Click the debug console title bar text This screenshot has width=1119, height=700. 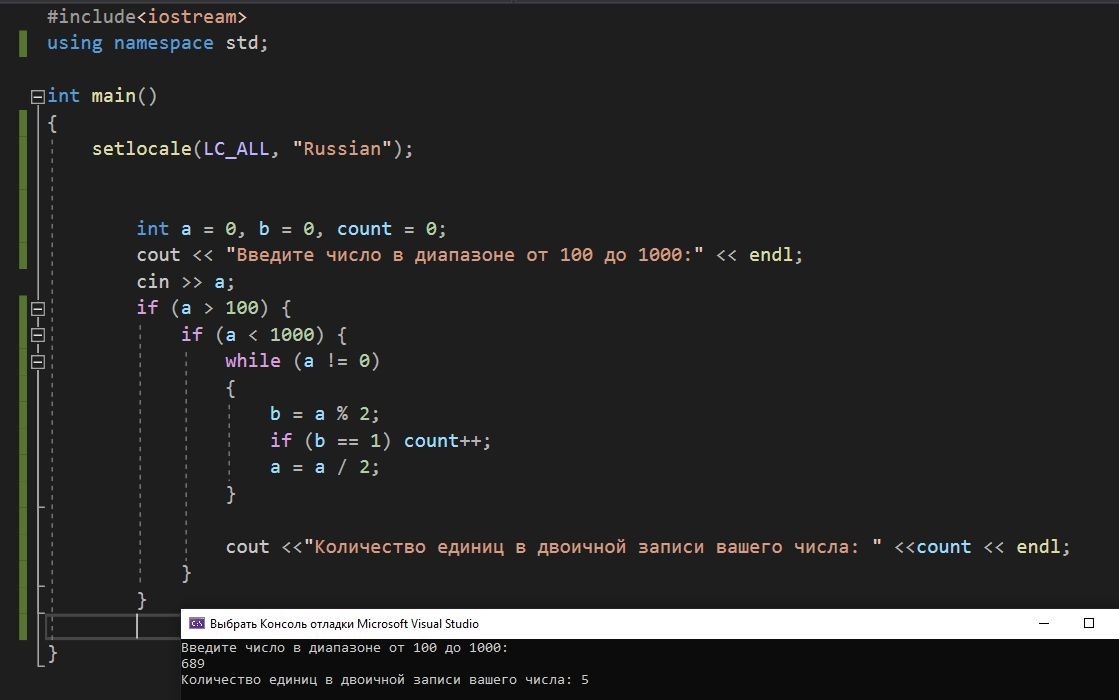(344, 624)
